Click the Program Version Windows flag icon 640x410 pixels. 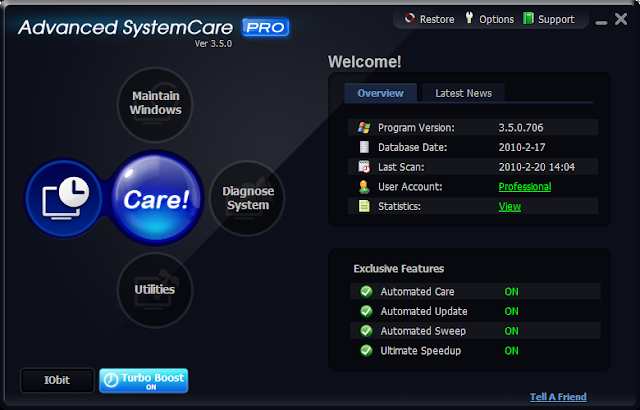pos(364,128)
